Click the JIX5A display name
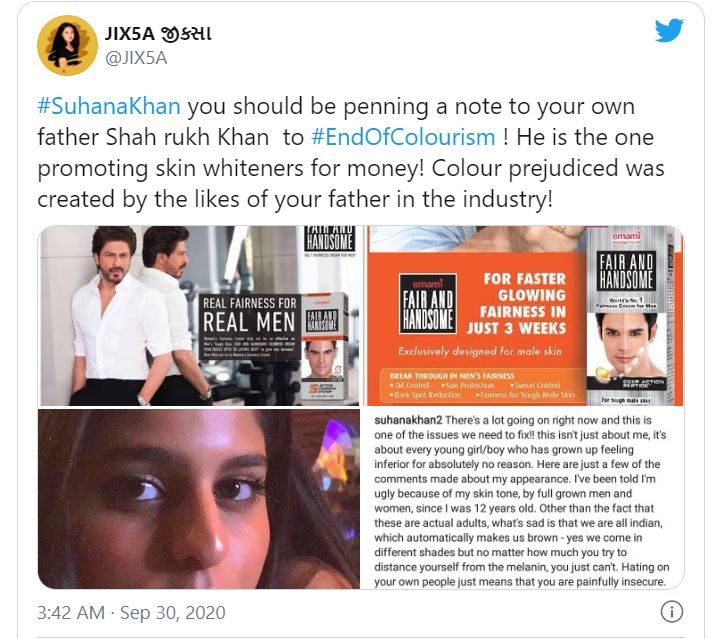The image size is (717, 639). click(158, 33)
